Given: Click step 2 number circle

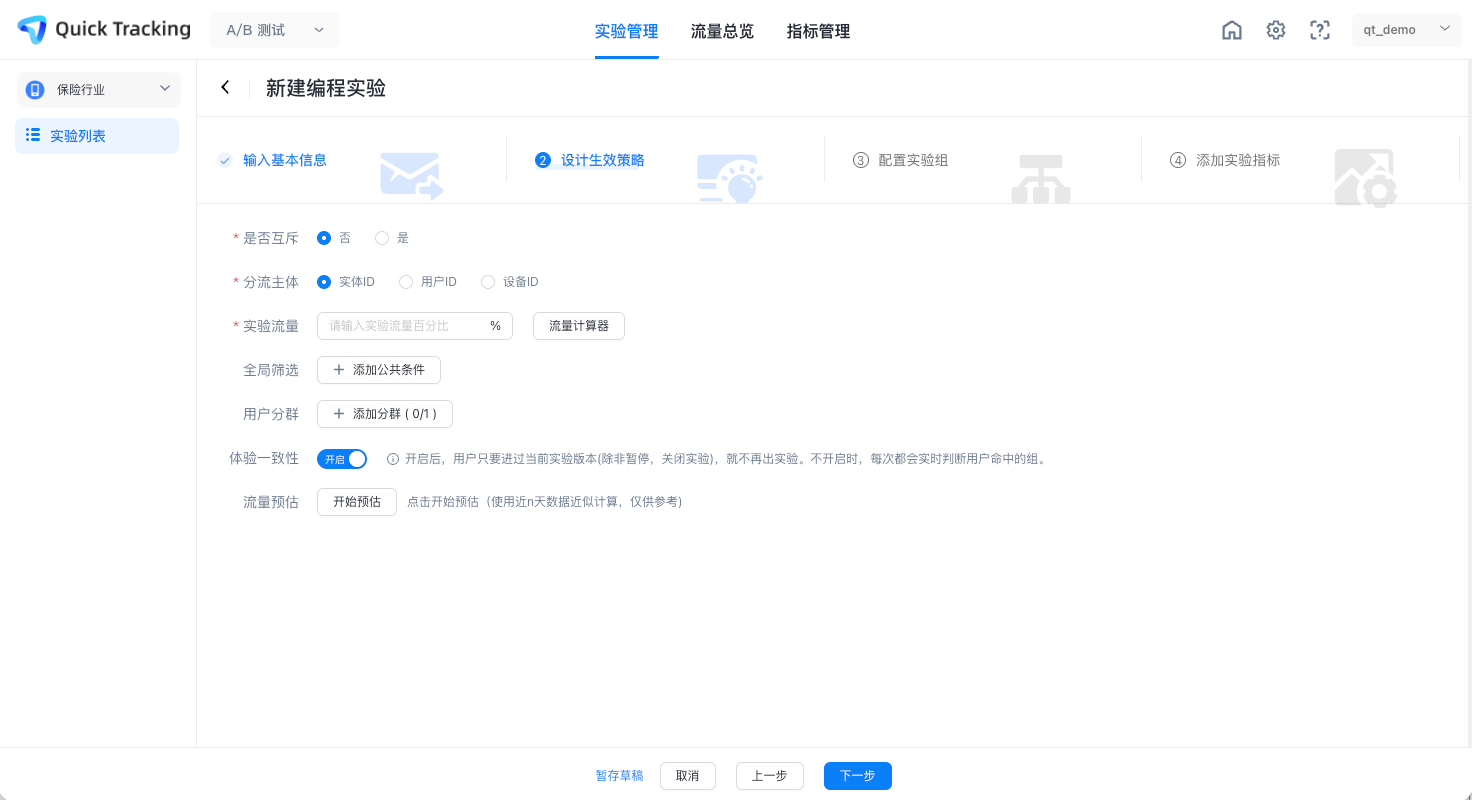Looking at the screenshot, I should [543, 160].
